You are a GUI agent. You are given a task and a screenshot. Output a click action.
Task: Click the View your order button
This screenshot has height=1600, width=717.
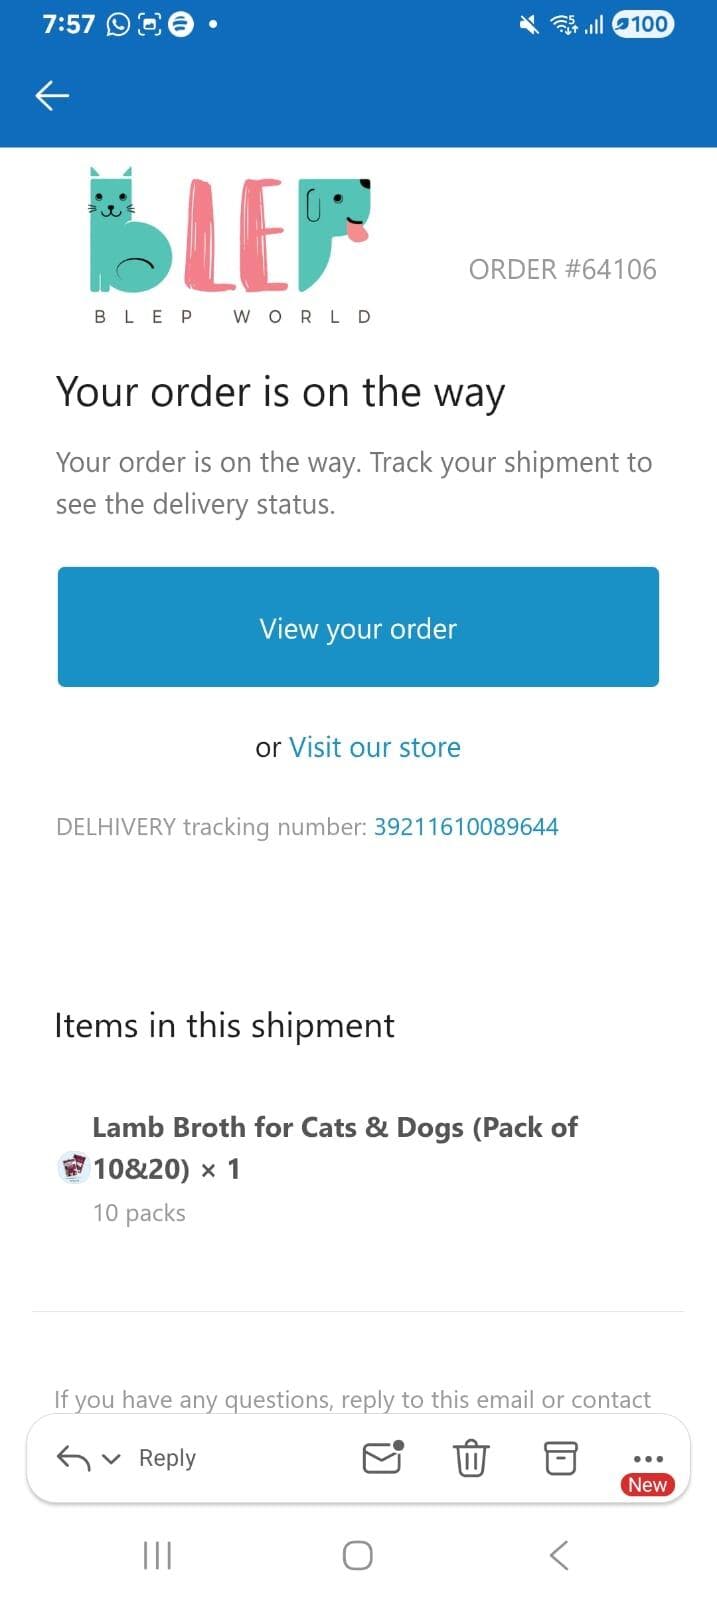[x=358, y=627]
